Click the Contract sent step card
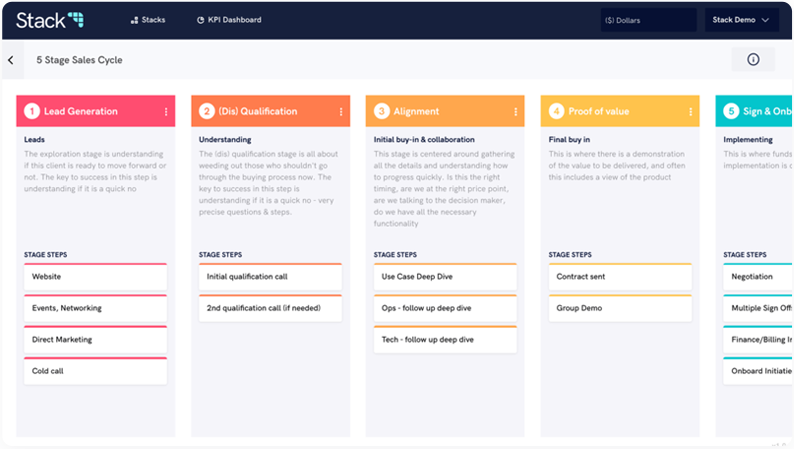794x449 pixels. pyautogui.click(x=619, y=277)
